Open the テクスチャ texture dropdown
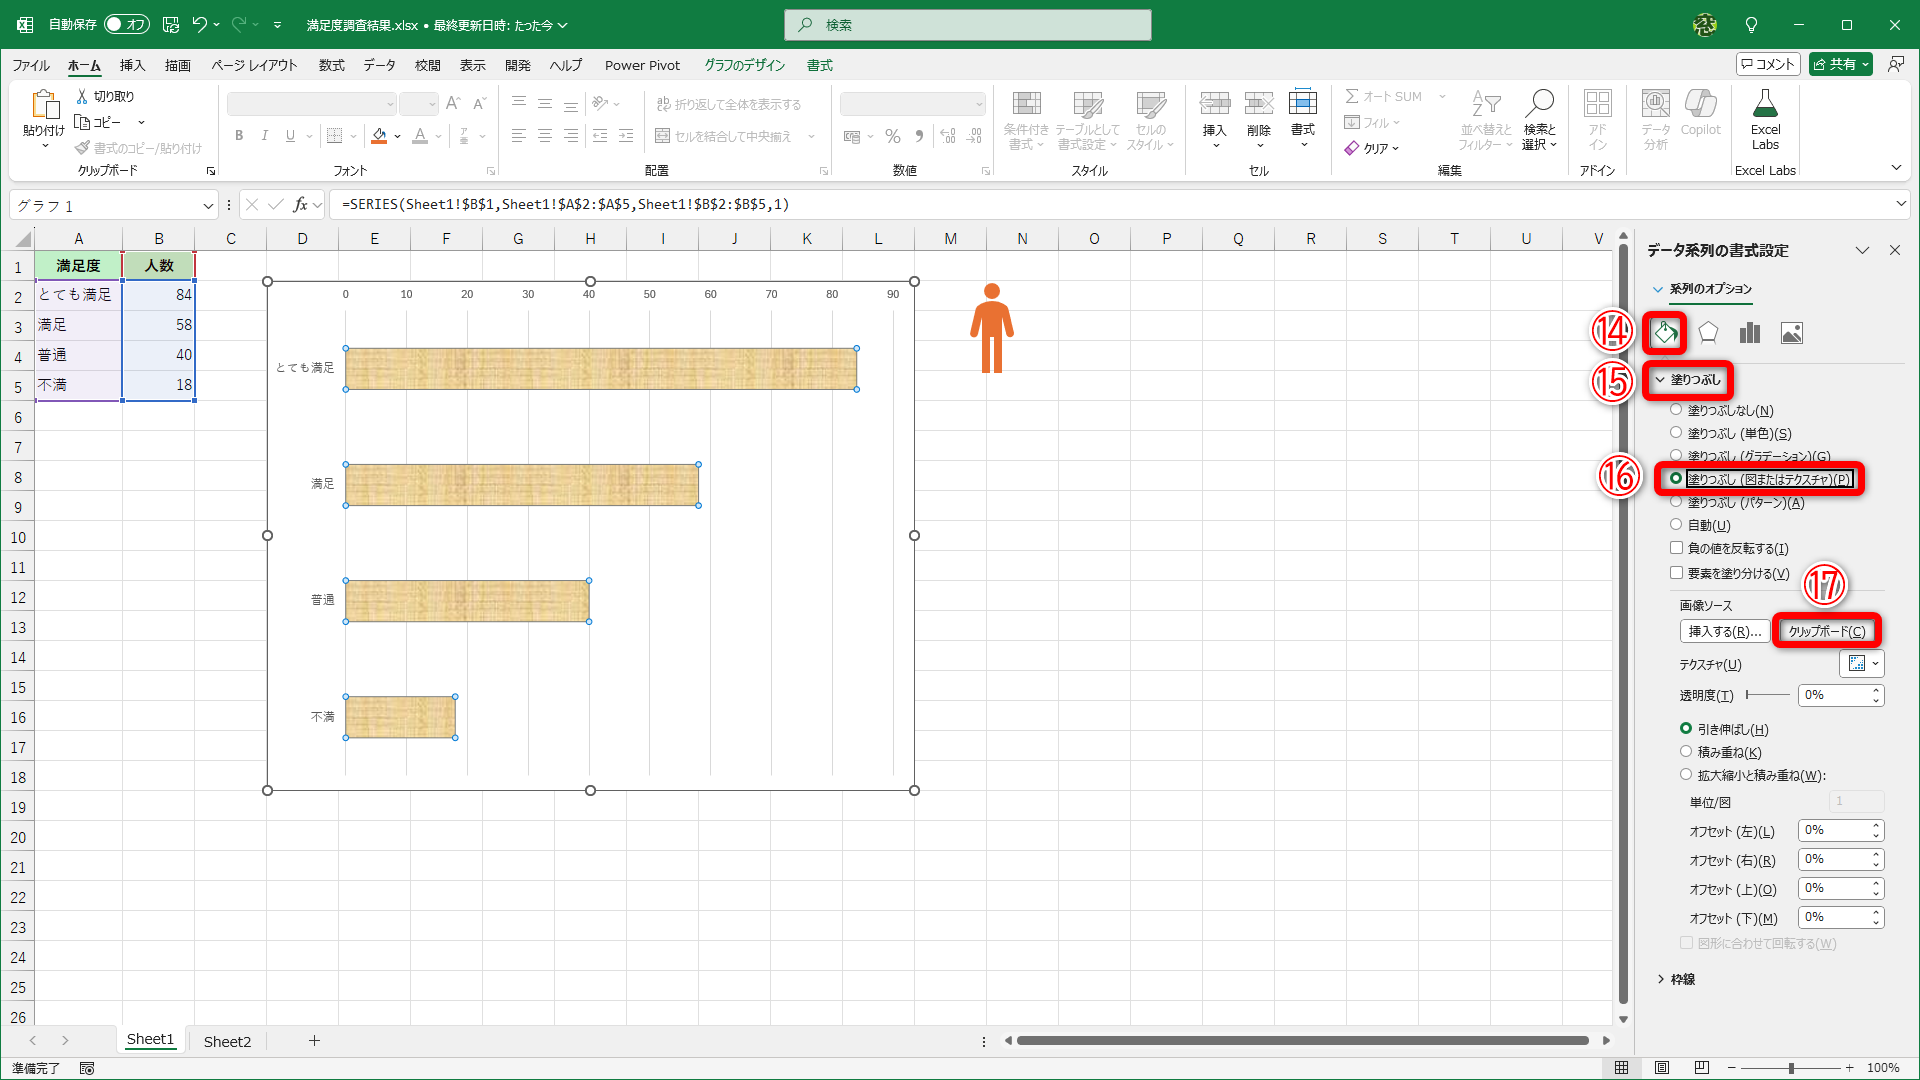 (1862, 664)
